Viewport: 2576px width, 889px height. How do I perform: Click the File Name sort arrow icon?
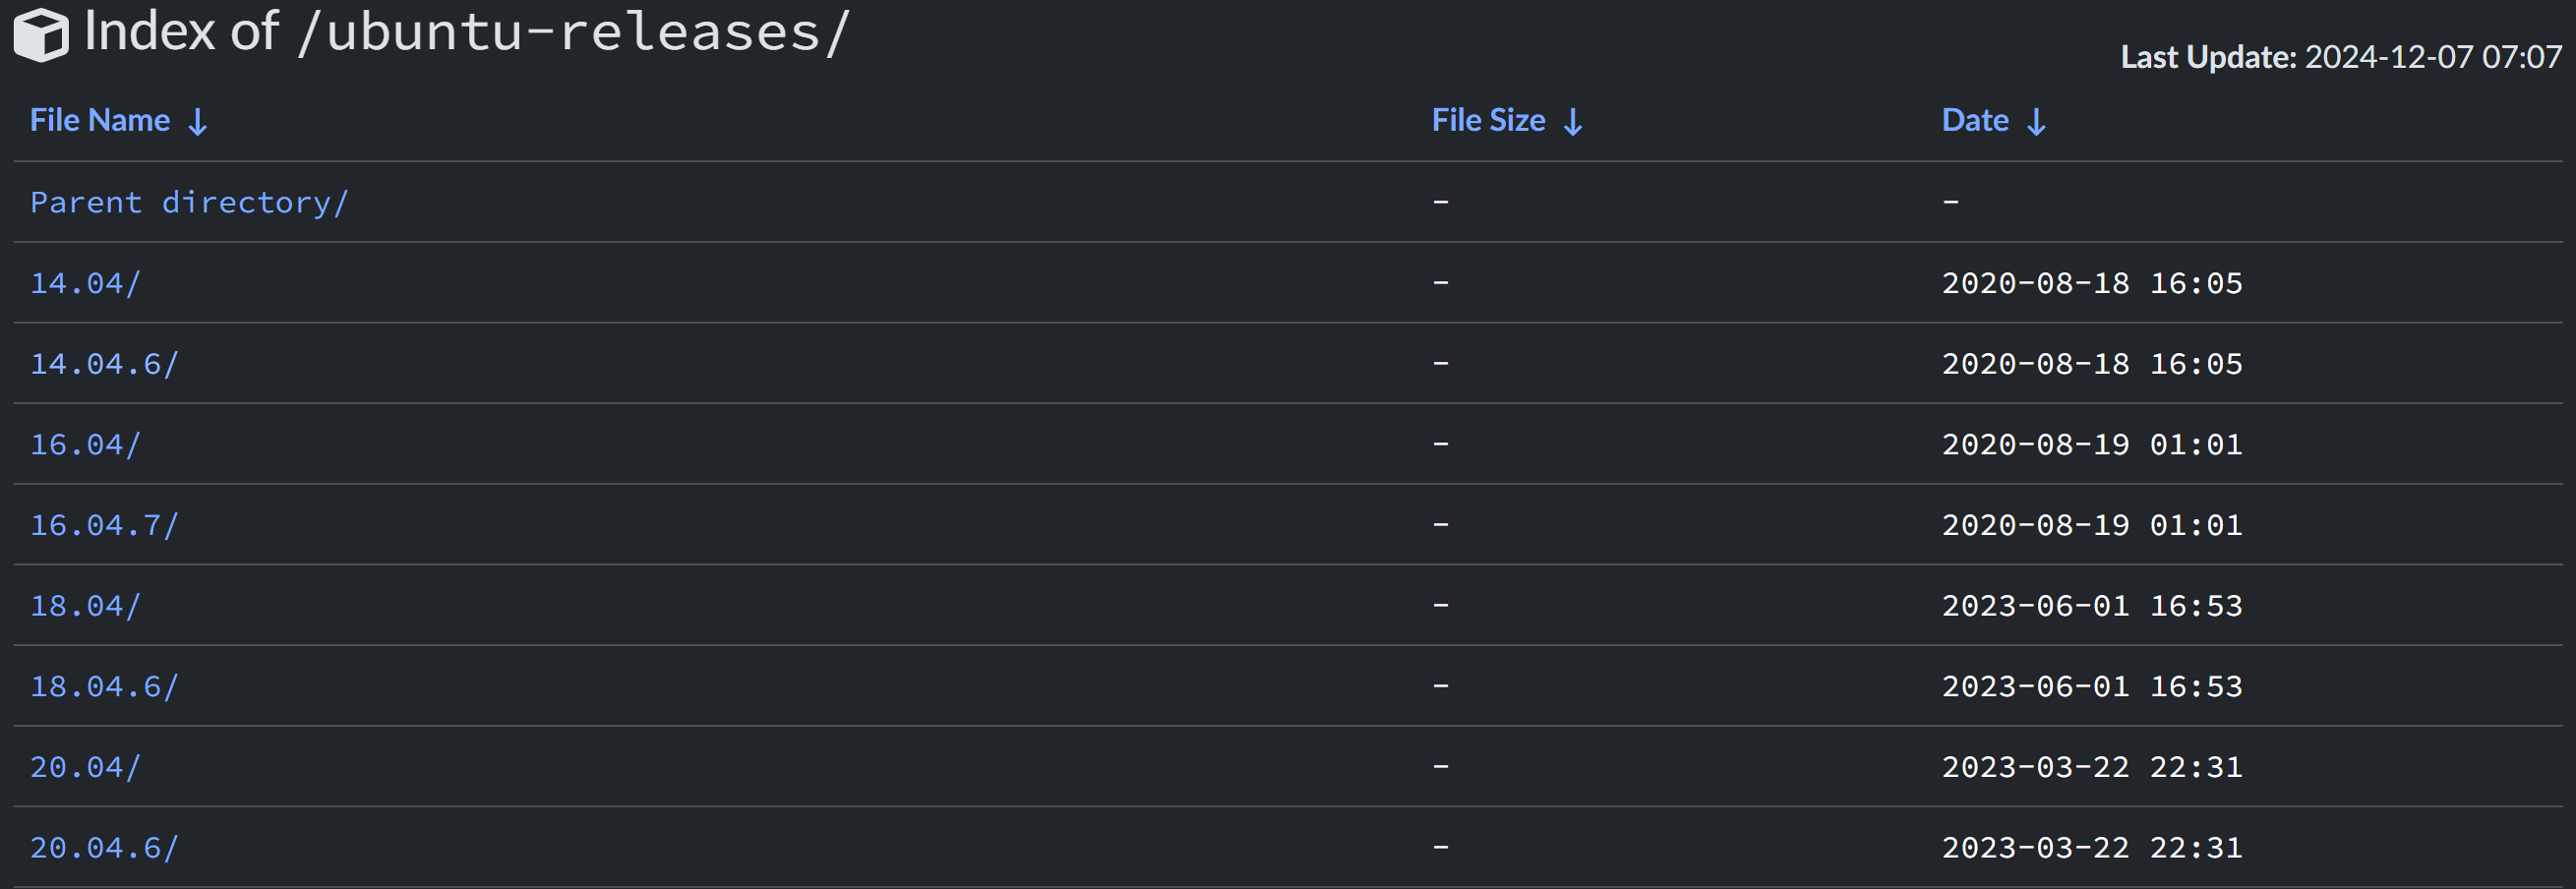coord(198,122)
